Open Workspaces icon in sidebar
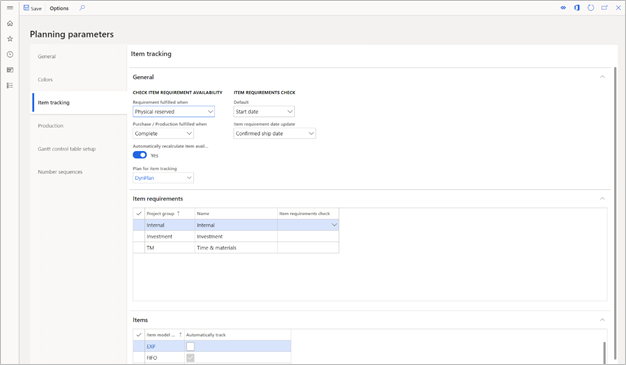The image size is (626, 365). [x=10, y=70]
